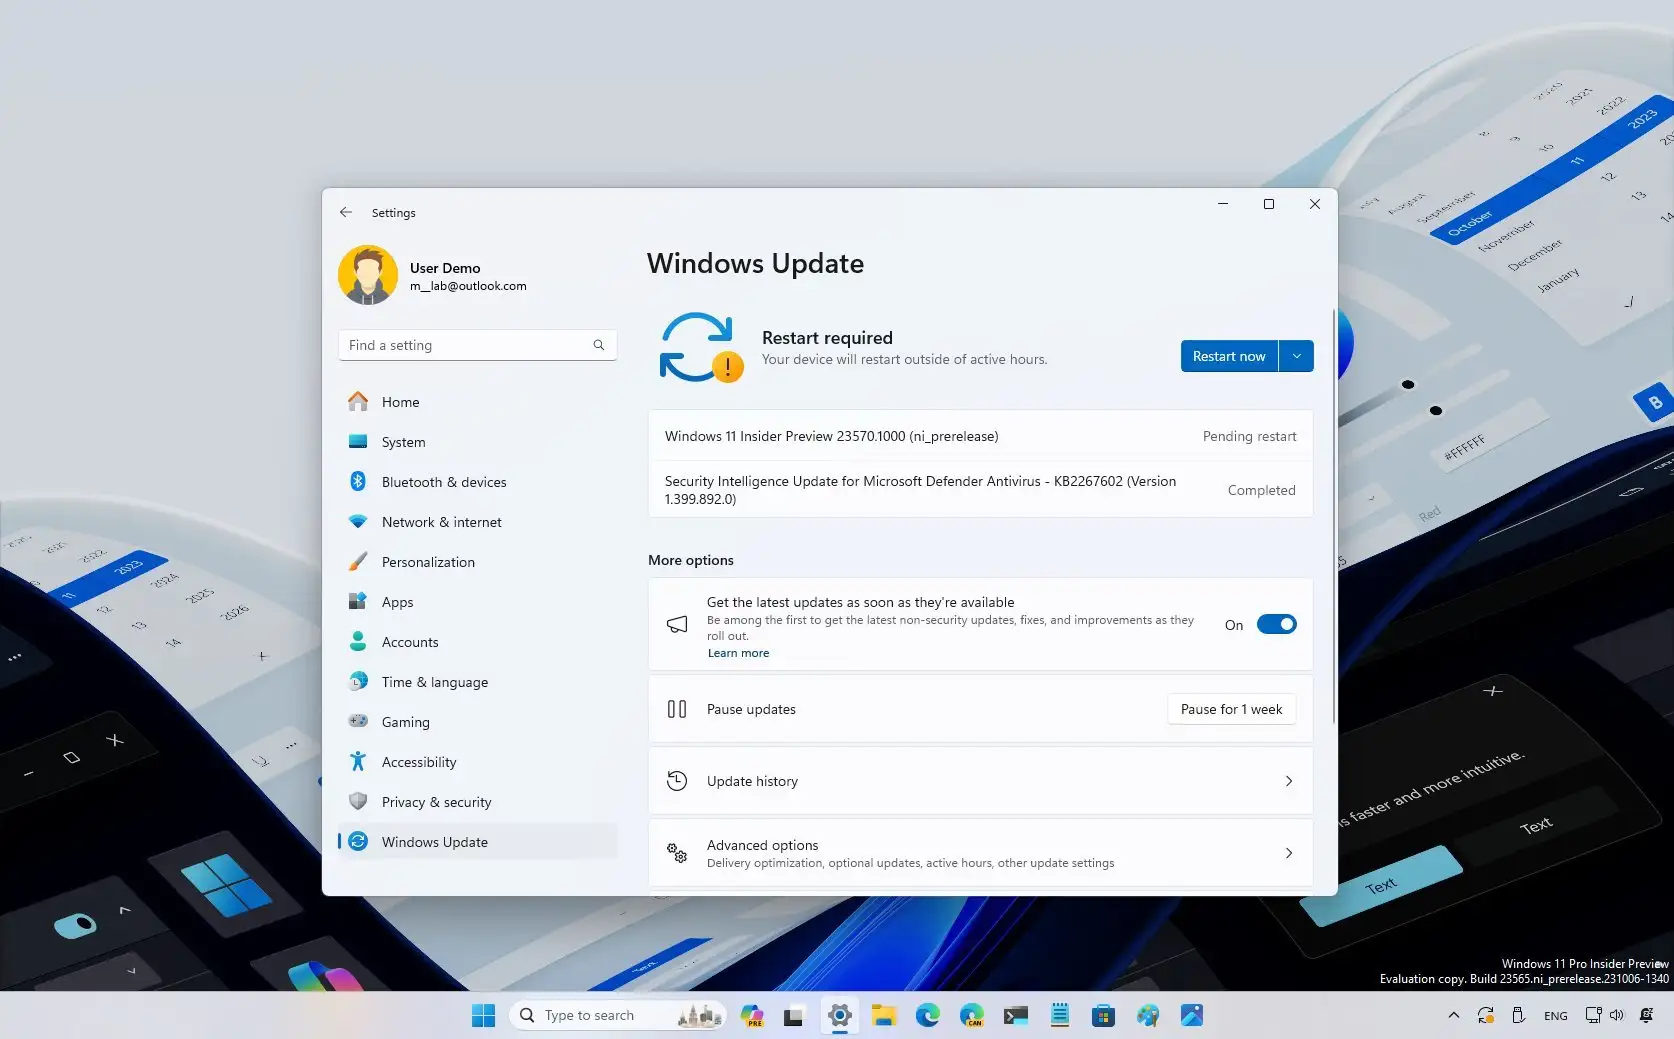The width and height of the screenshot is (1674, 1039).
Task: Switch to the Home settings page
Action: [x=399, y=401]
